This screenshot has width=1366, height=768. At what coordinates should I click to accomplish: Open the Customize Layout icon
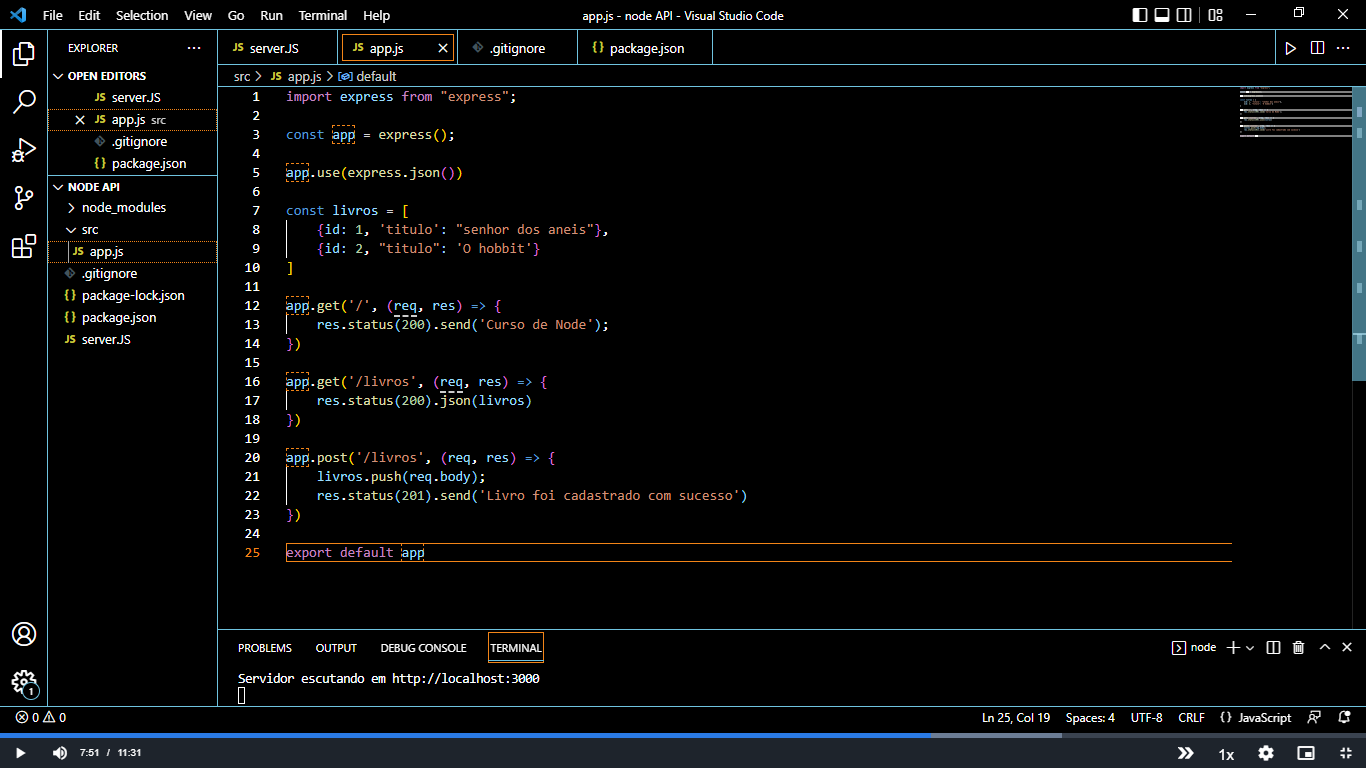[x=1216, y=15]
